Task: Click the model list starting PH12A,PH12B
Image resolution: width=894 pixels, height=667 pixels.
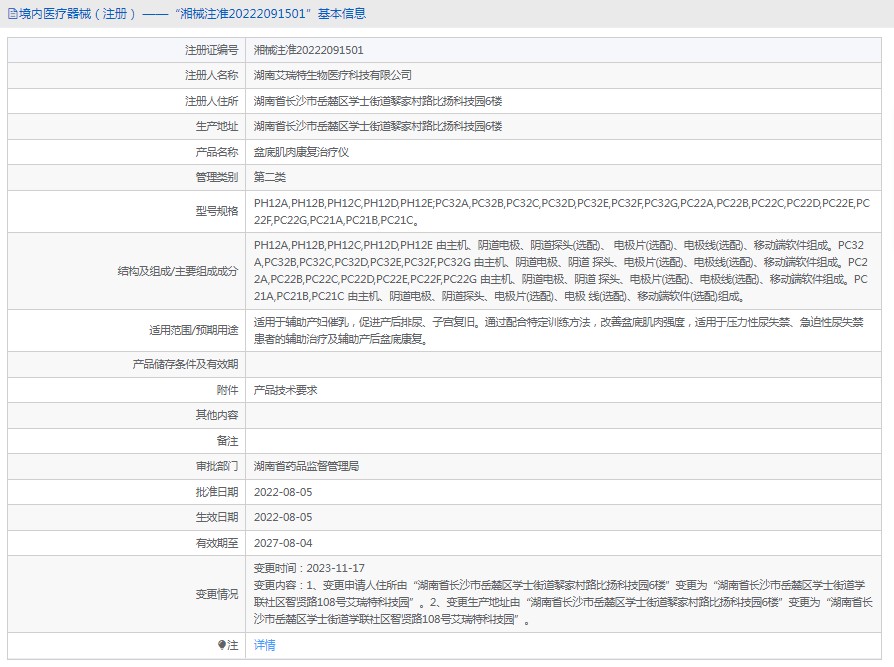Action: (x=562, y=212)
